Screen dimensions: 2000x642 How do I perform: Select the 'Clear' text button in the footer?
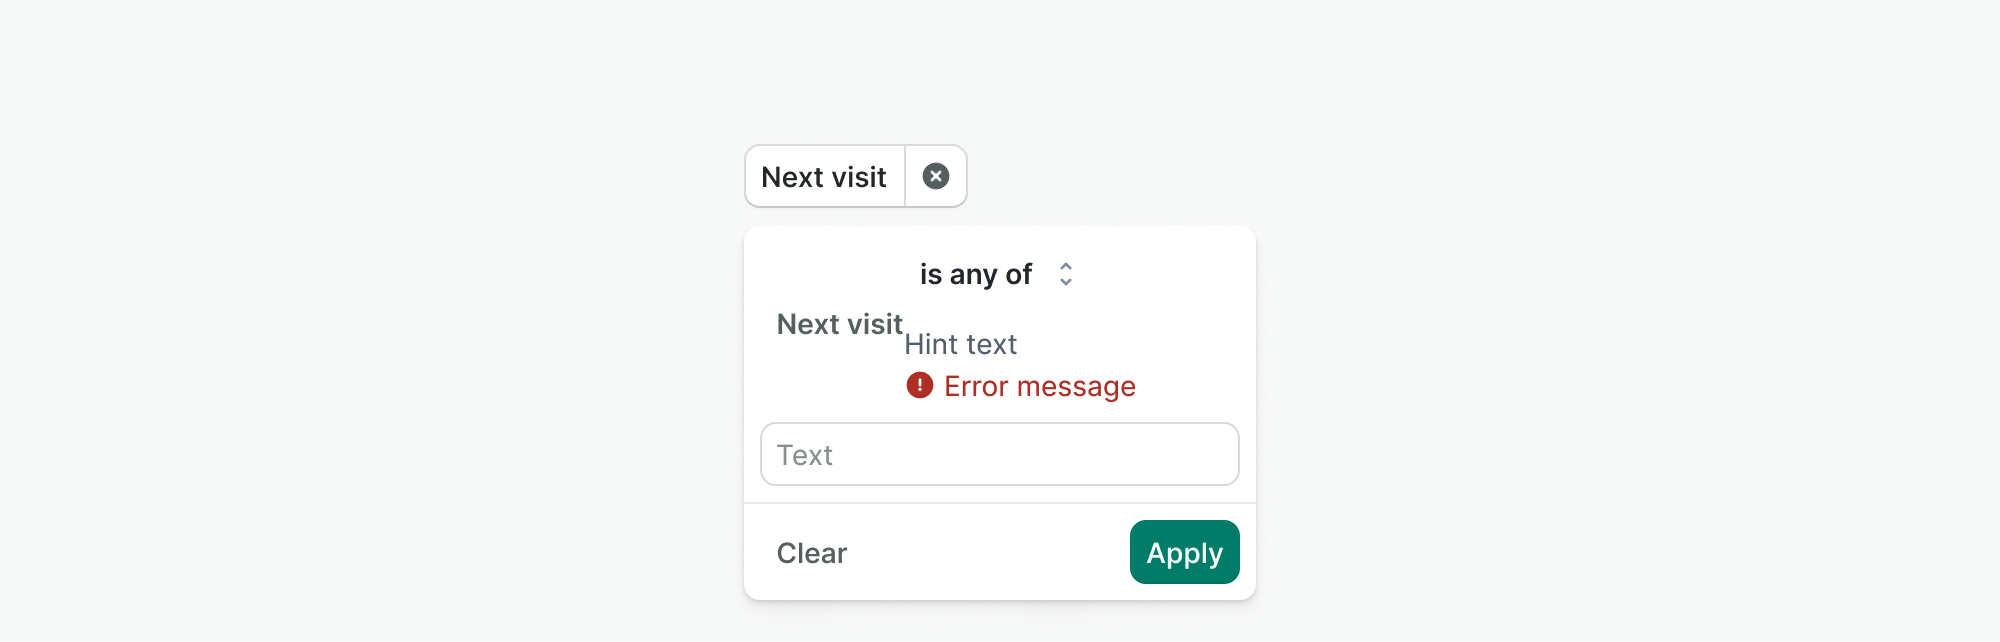tap(811, 553)
